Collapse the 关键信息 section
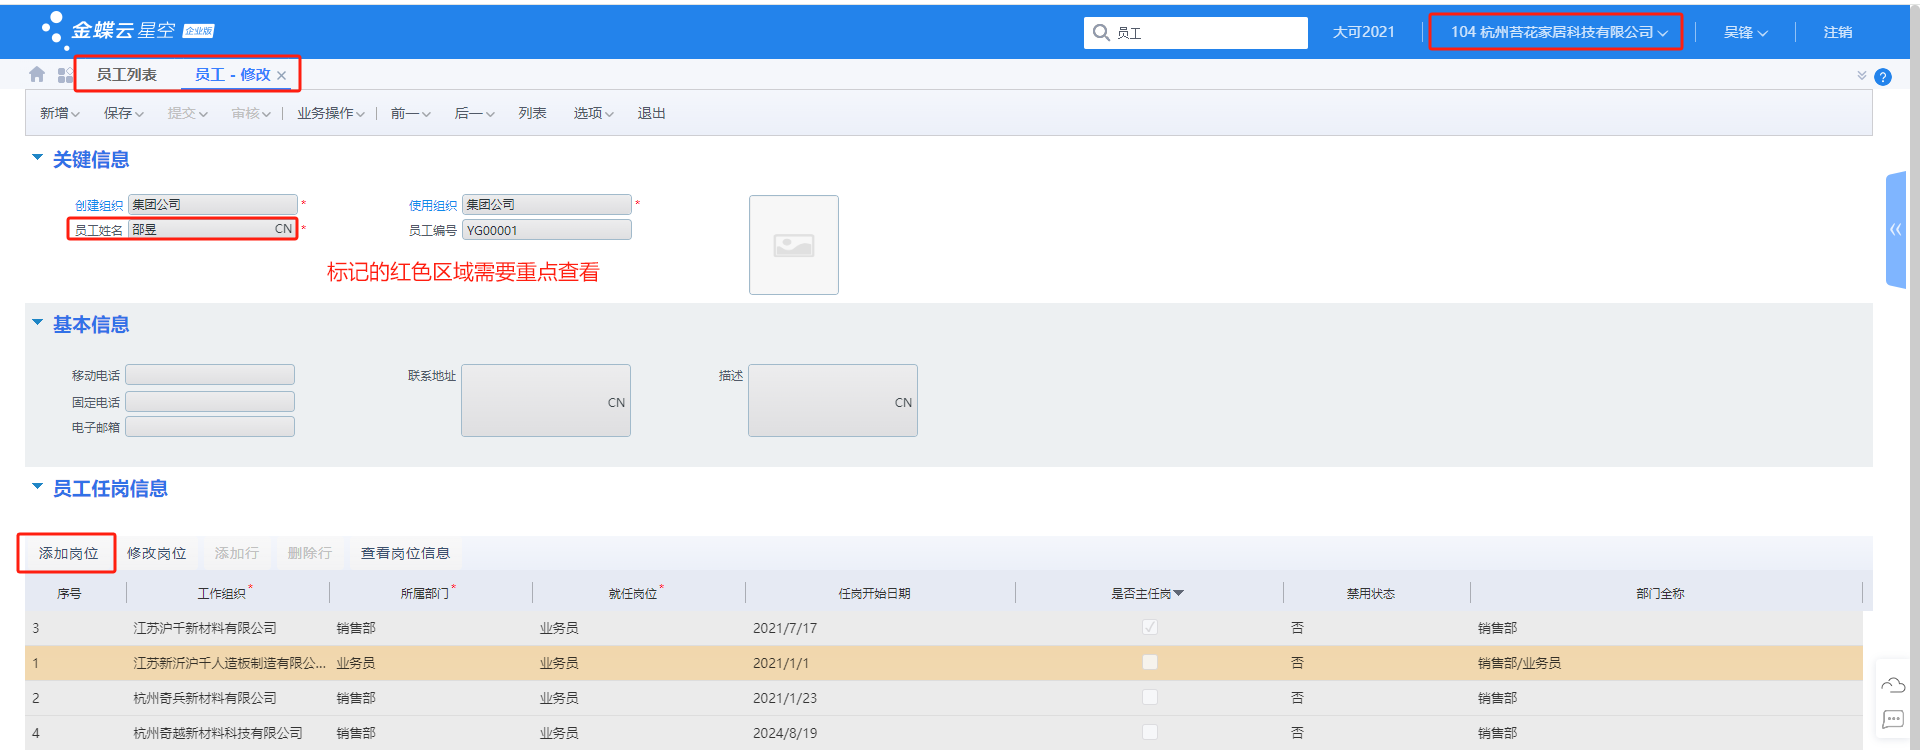This screenshot has height=750, width=1920. point(37,158)
